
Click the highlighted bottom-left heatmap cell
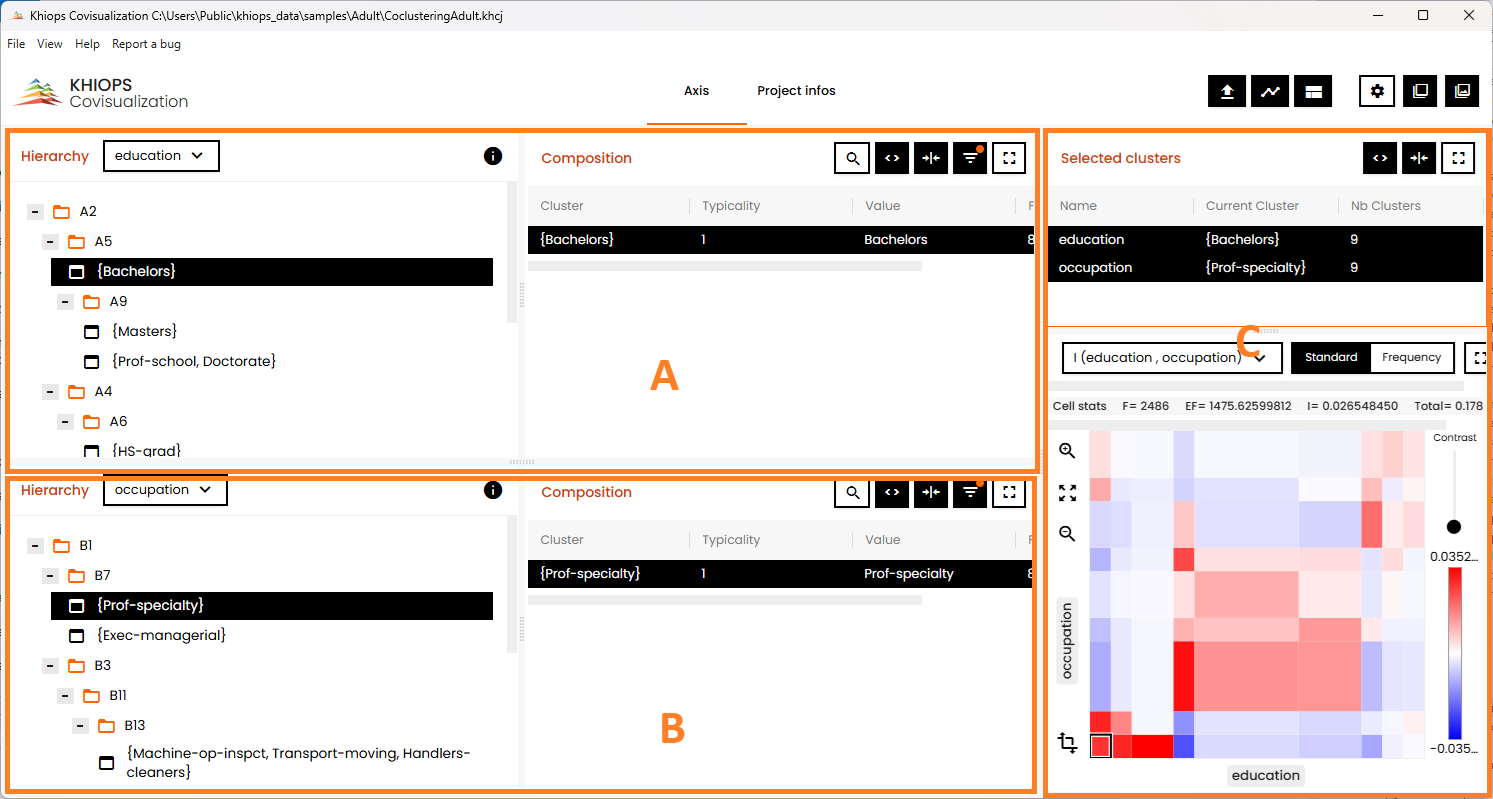(x=1100, y=746)
